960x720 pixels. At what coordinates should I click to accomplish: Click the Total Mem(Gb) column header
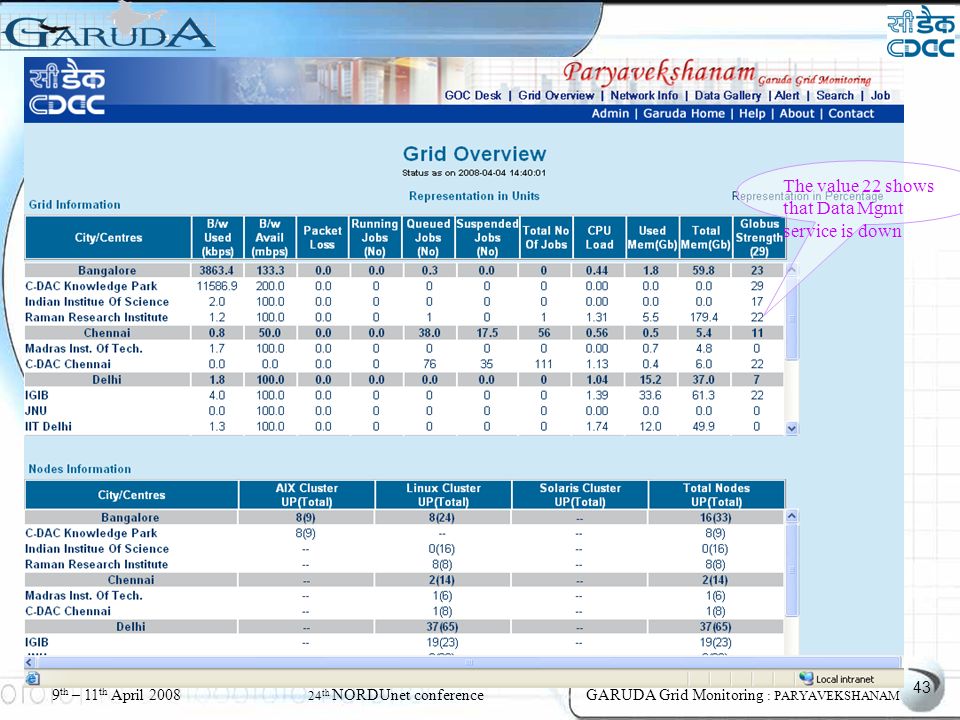[705, 238]
